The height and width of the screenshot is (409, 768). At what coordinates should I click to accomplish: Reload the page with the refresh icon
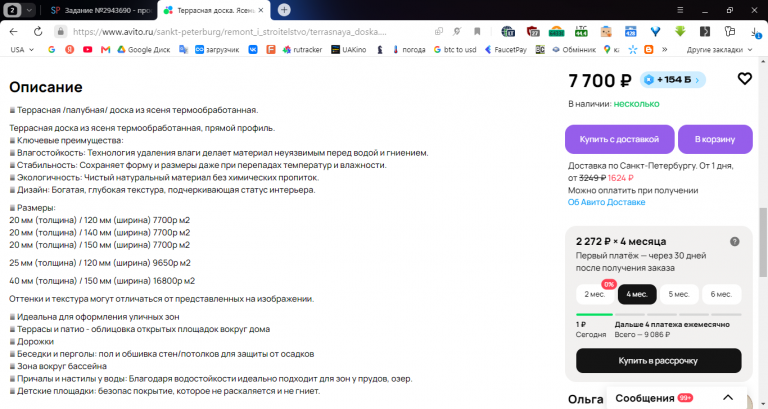38,32
